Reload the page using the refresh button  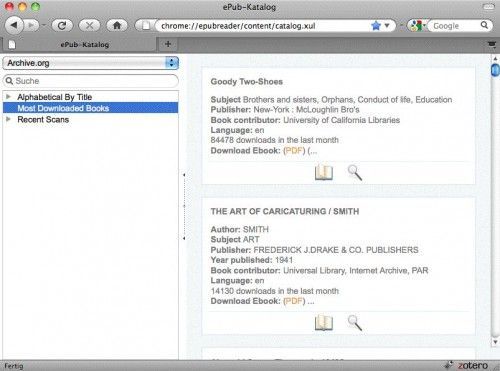[x=62, y=25]
